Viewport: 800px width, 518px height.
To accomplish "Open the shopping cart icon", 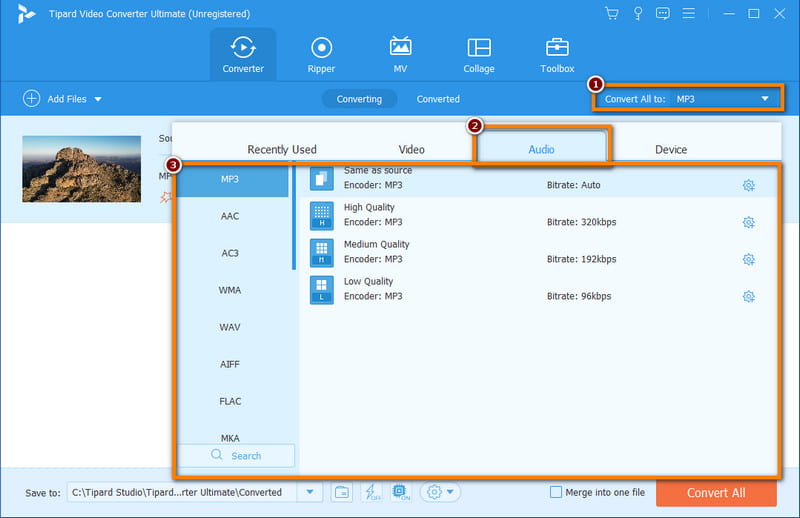I will (x=611, y=13).
